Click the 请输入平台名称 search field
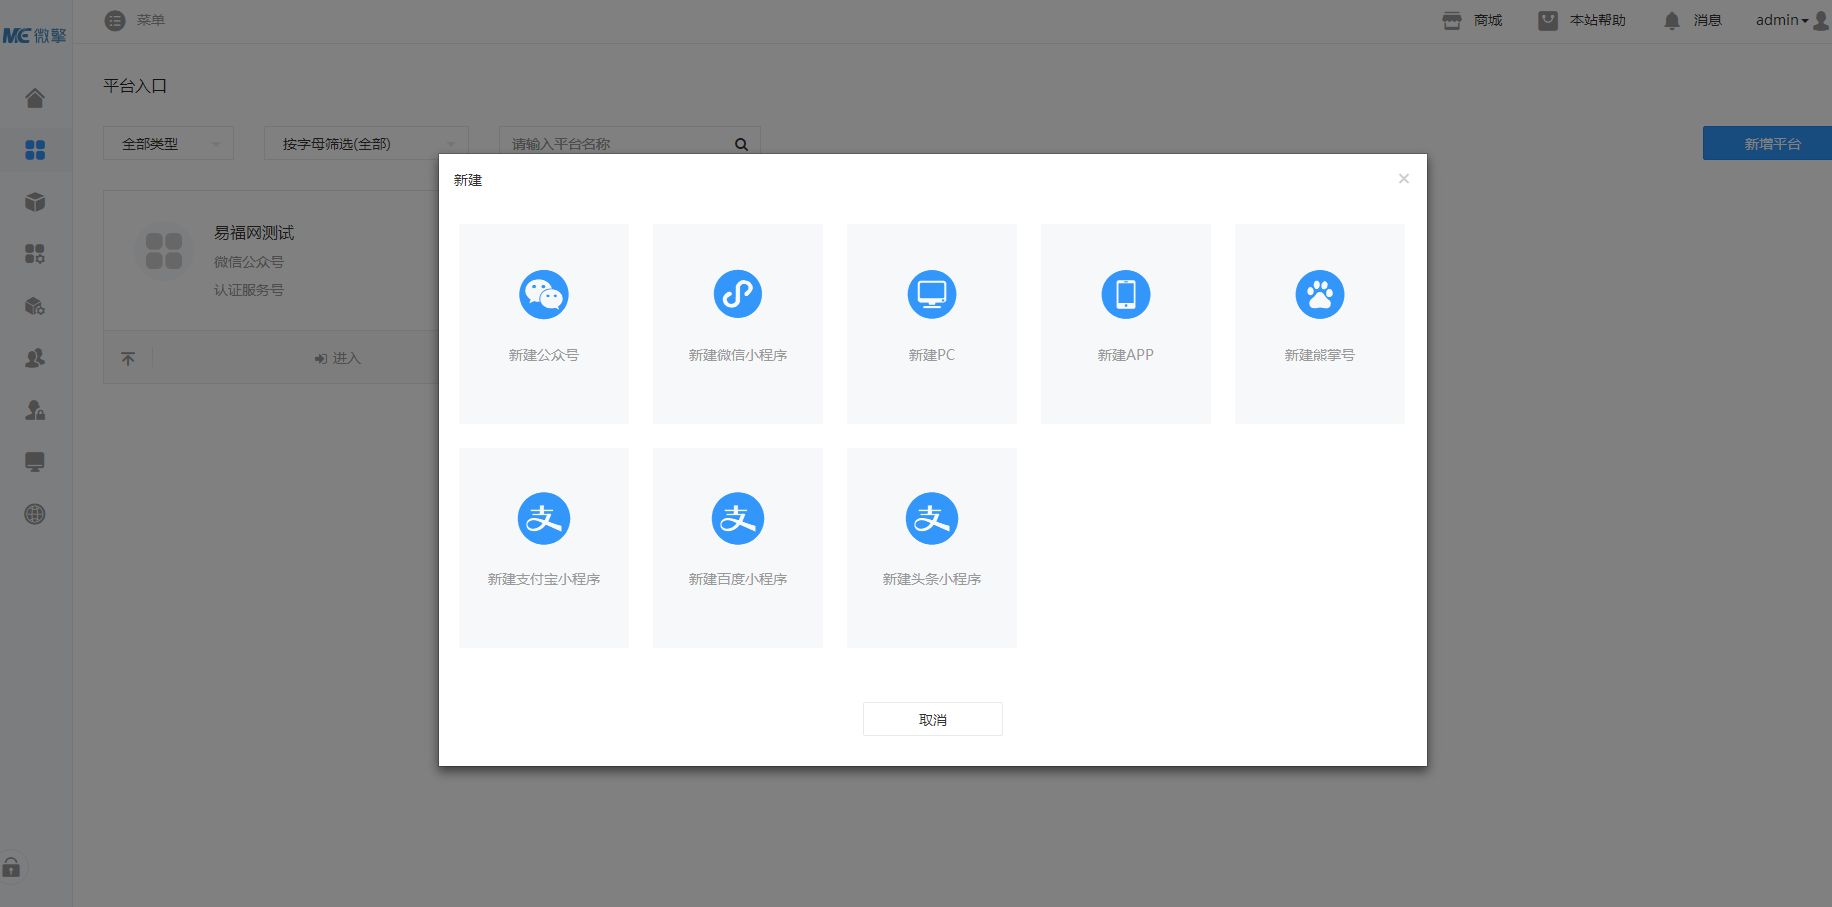The height and width of the screenshot is (907, 1832). (620, 143)
